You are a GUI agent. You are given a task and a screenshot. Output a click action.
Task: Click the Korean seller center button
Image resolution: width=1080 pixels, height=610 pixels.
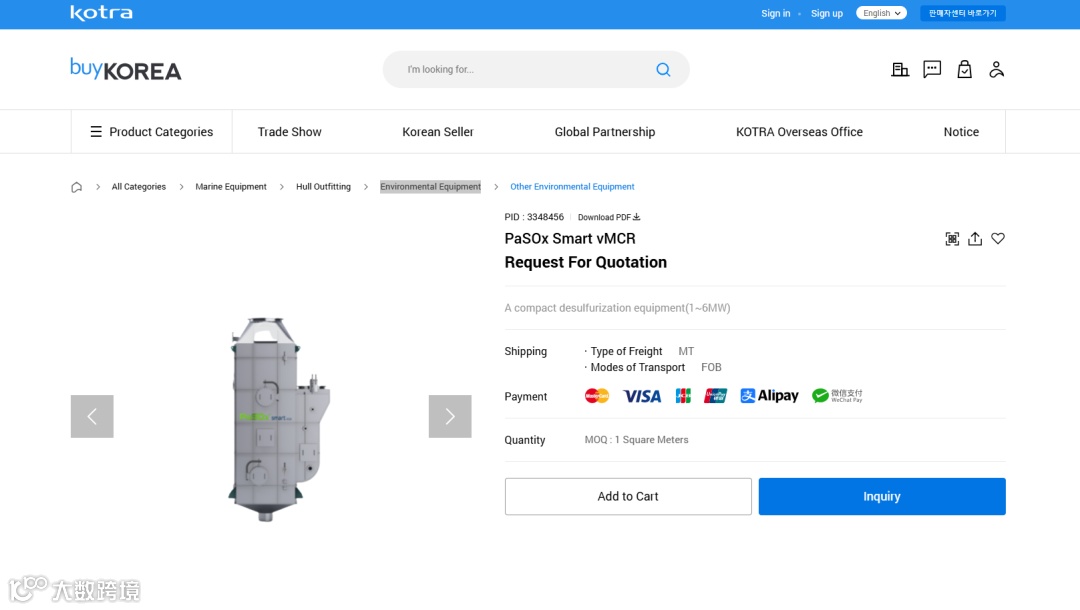(x=963, y=13)
